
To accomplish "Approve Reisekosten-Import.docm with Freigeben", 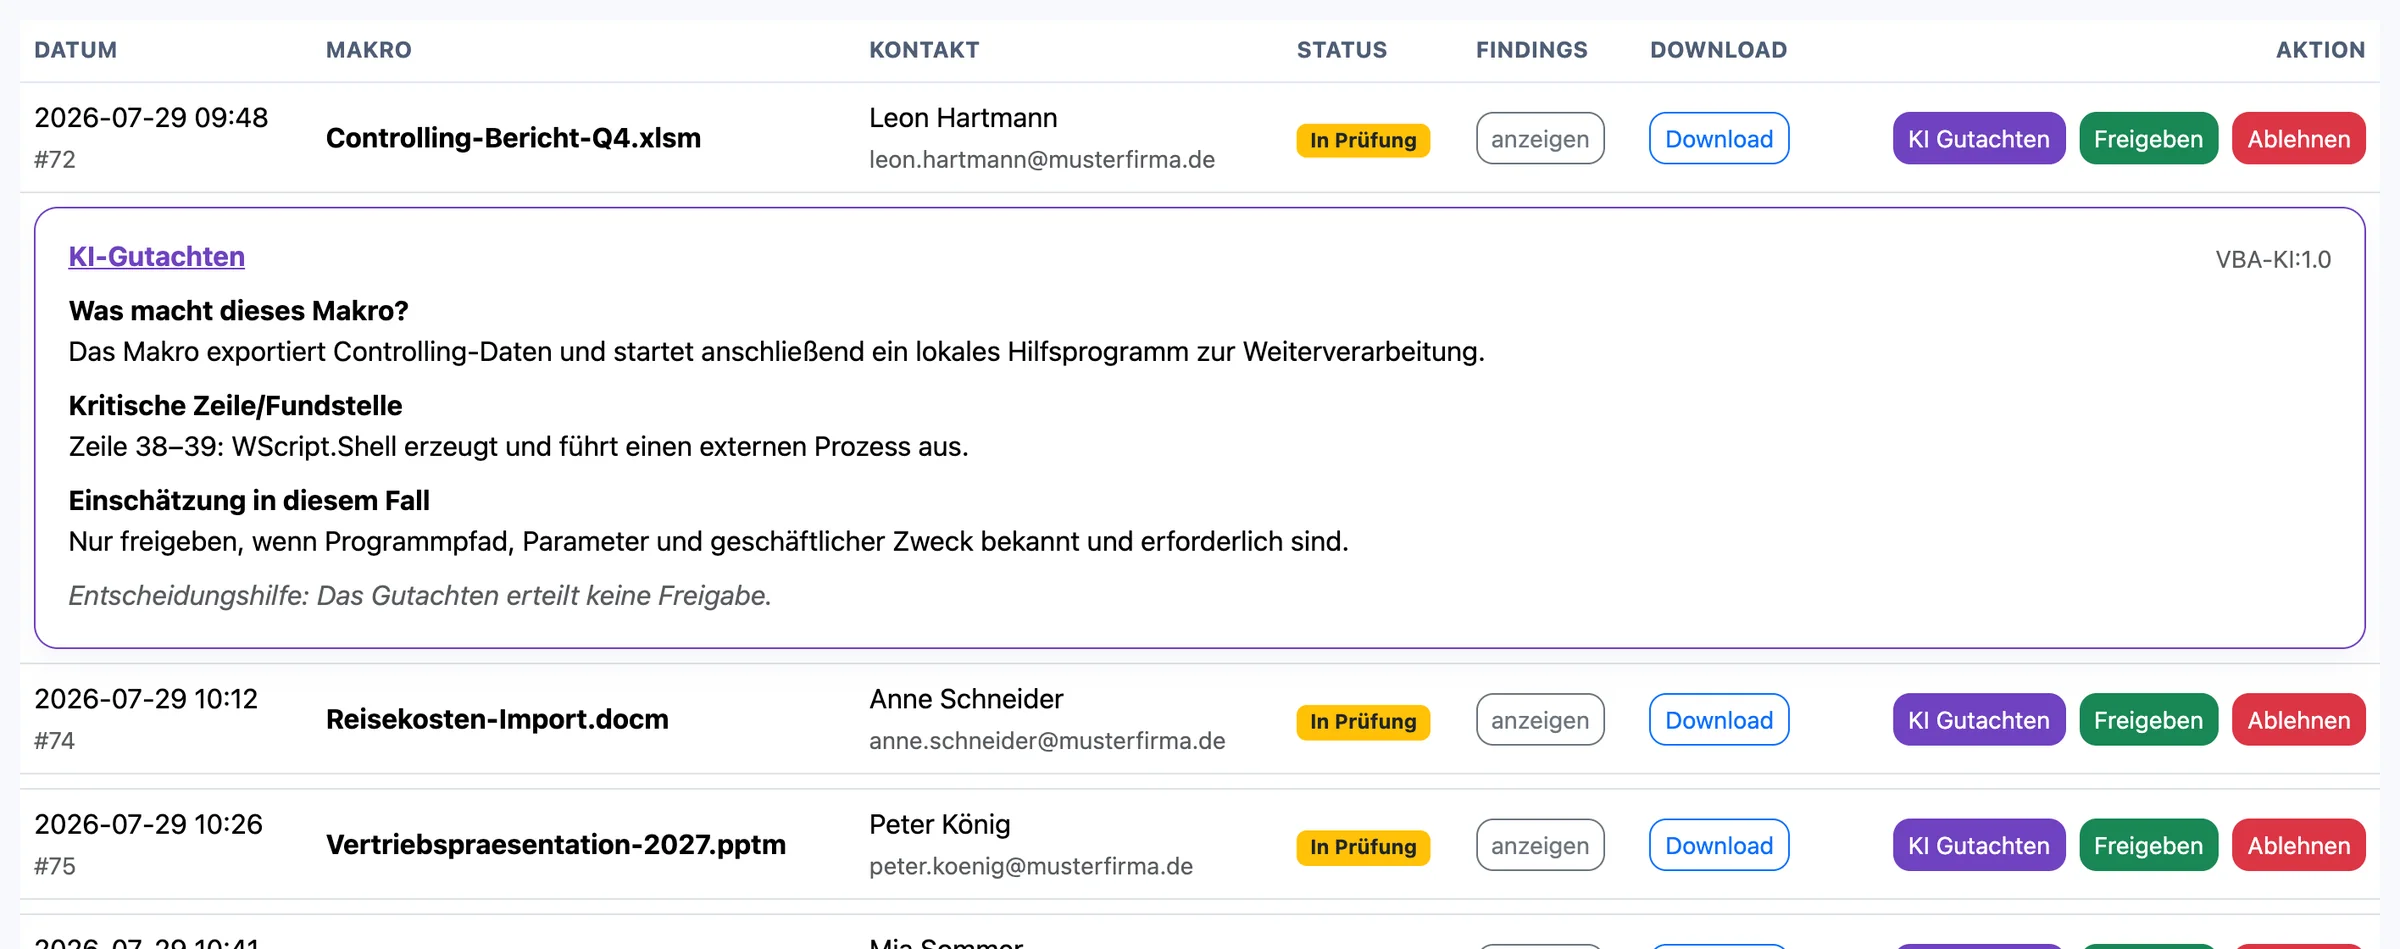I will [2148, 719].
